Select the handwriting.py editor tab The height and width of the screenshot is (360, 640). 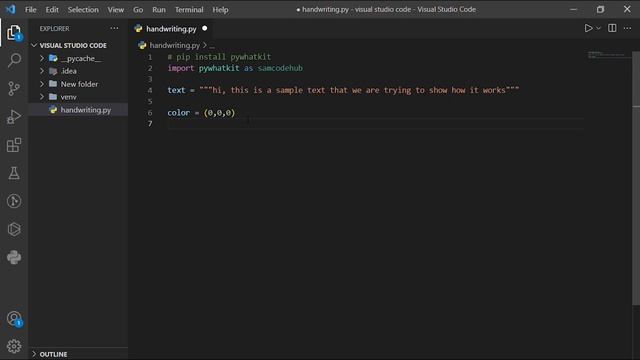point(171,29)
